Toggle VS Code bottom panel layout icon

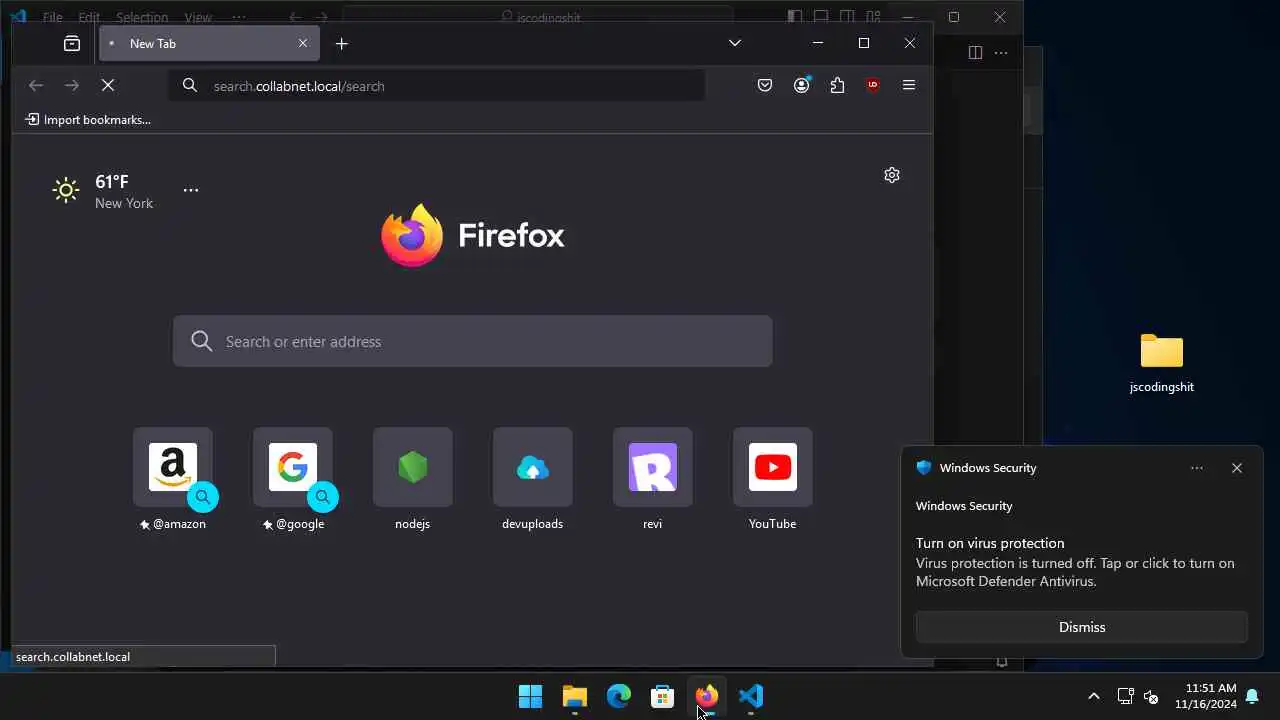click(x=821, y=17)
